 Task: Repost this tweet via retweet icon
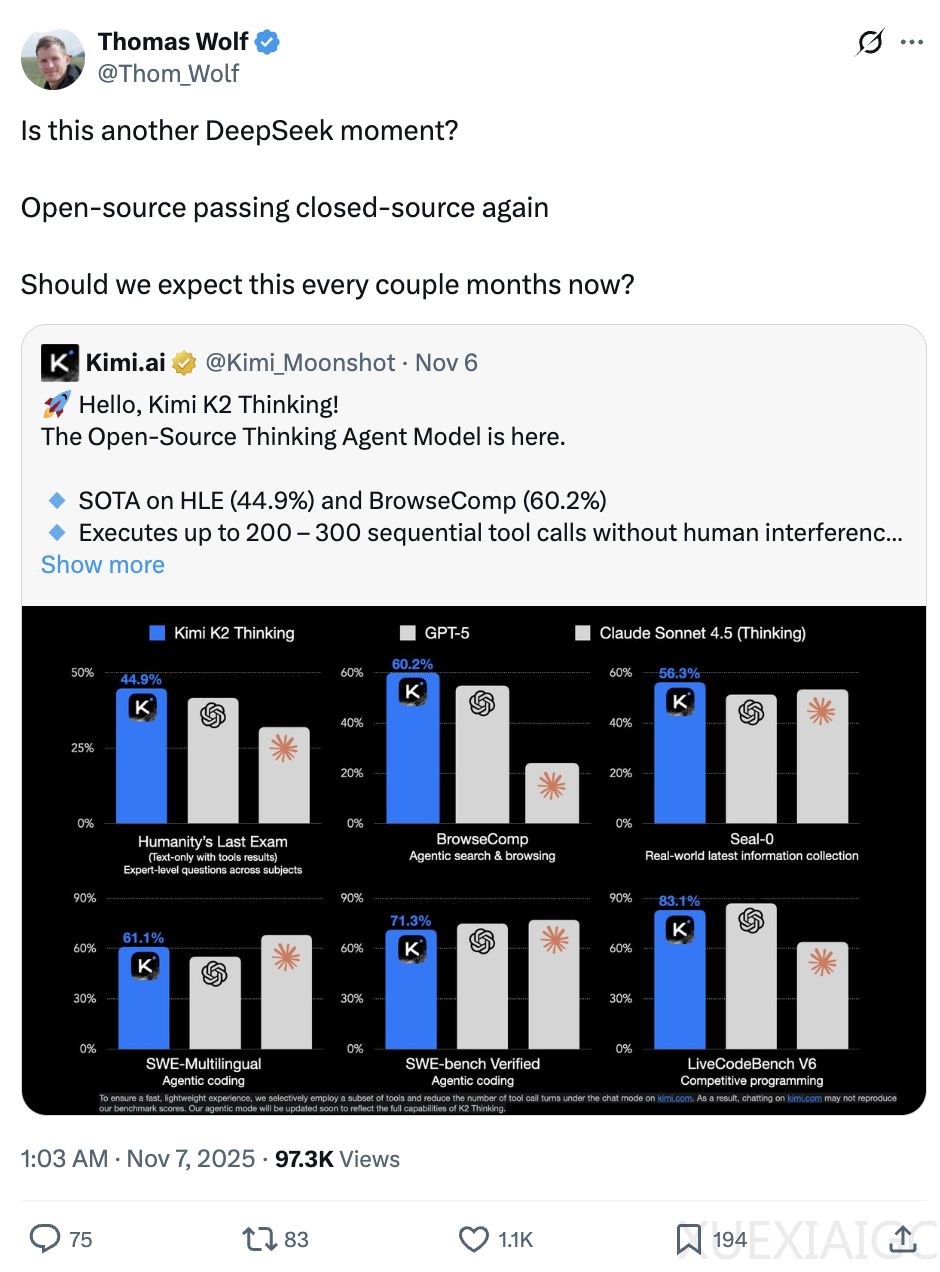(x=260, y=1240)
